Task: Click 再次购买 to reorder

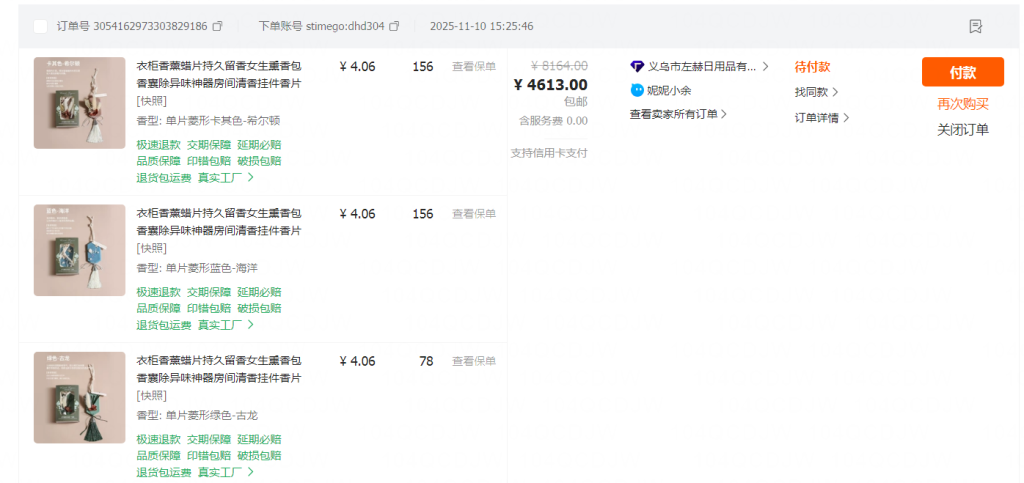Action: [962, 104]
